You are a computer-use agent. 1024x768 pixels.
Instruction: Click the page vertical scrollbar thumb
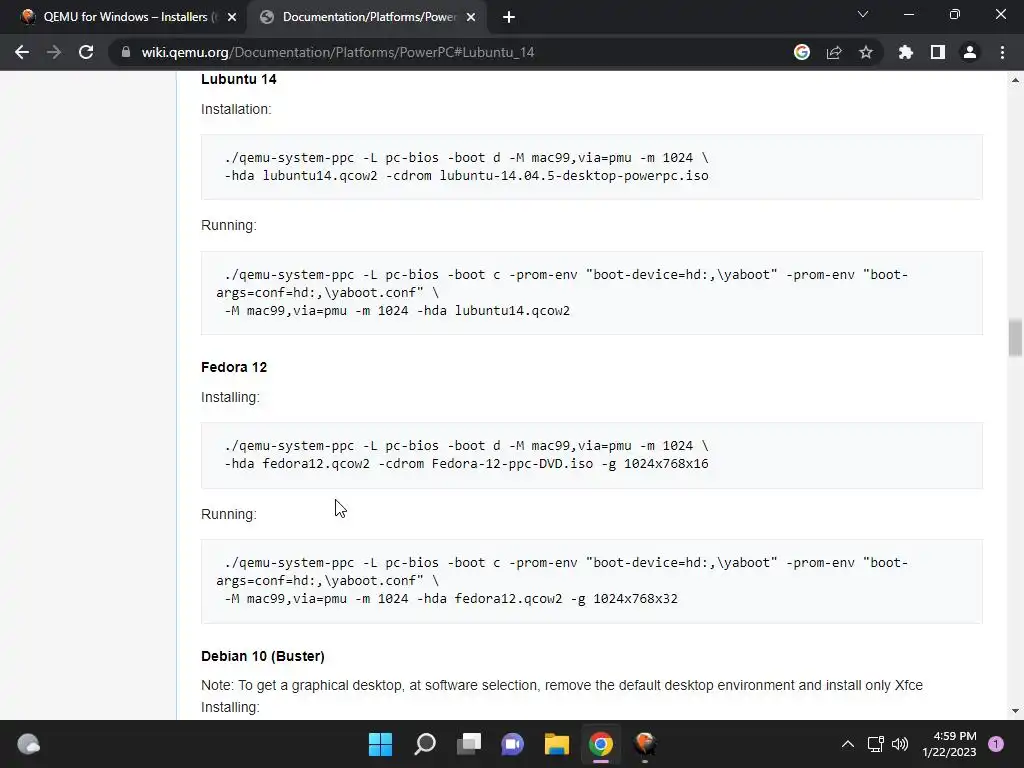pyautogui.click(x=1015, y=338)
